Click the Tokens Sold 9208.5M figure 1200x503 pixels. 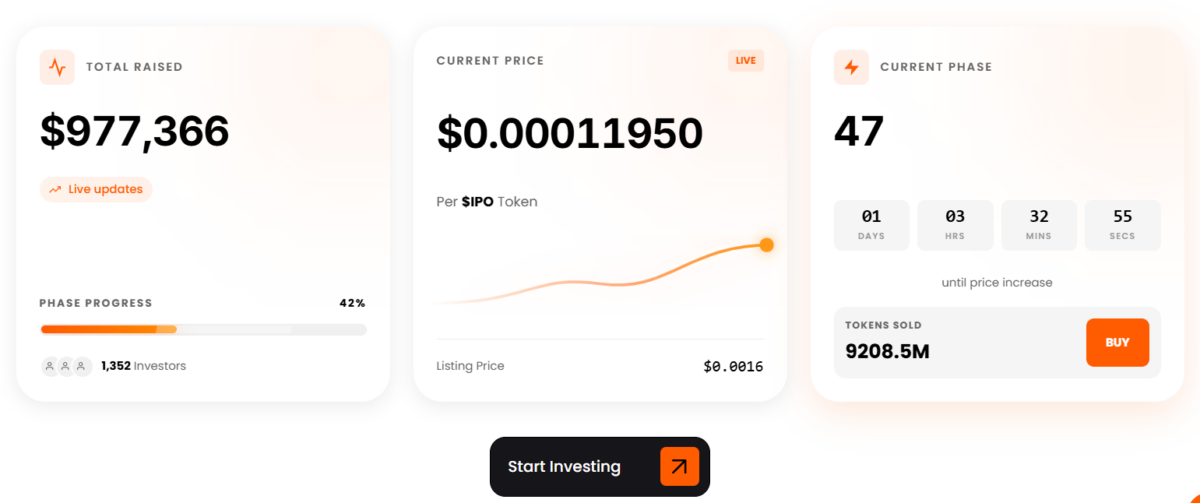[x=887, y=351]
